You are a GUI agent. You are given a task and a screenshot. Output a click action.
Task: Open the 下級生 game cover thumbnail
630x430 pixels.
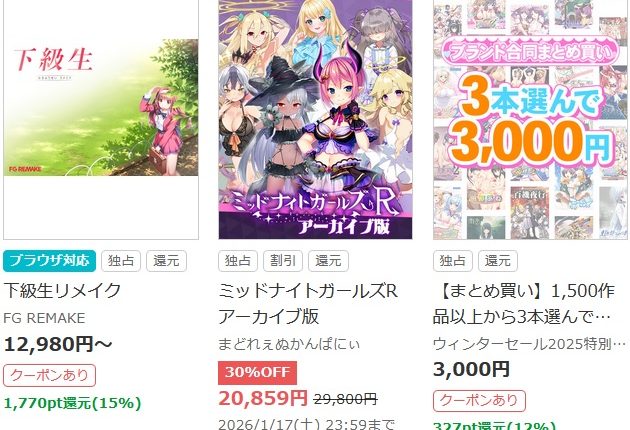coord(101,119)
